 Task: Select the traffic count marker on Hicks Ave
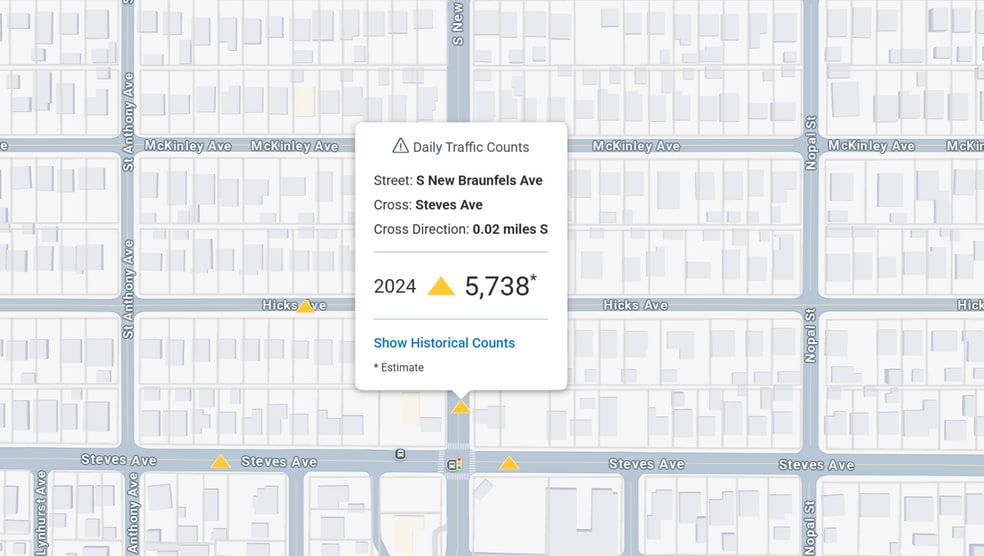tap(305, 306)
